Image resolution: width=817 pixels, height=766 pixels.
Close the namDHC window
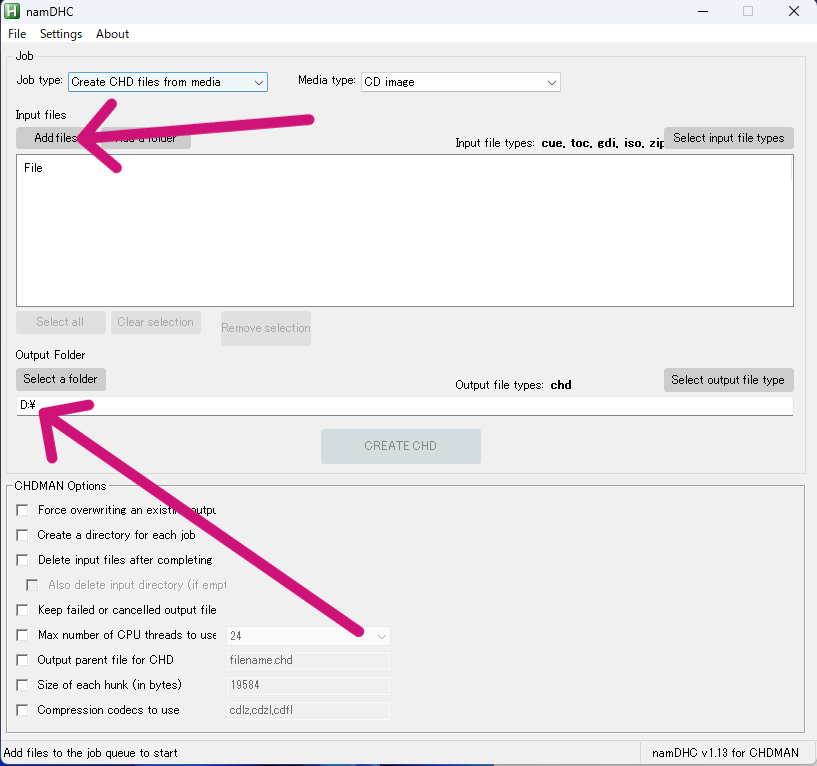[794, 11]
